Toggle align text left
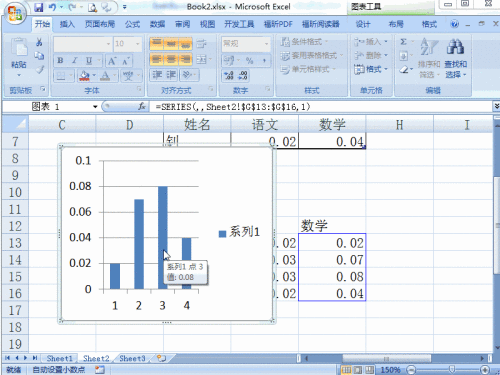Image resolution: width=500 pixels, height=375 pixels. 157,59
